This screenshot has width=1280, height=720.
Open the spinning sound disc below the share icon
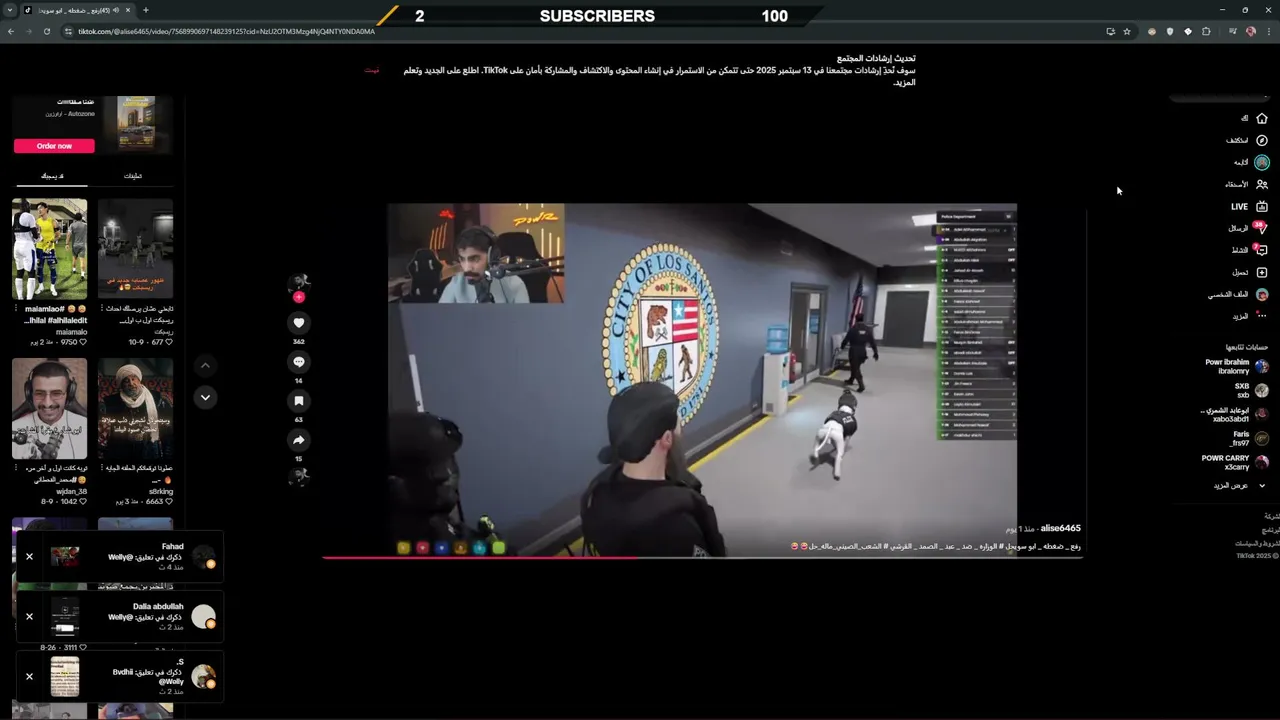(x=298, y=478)
